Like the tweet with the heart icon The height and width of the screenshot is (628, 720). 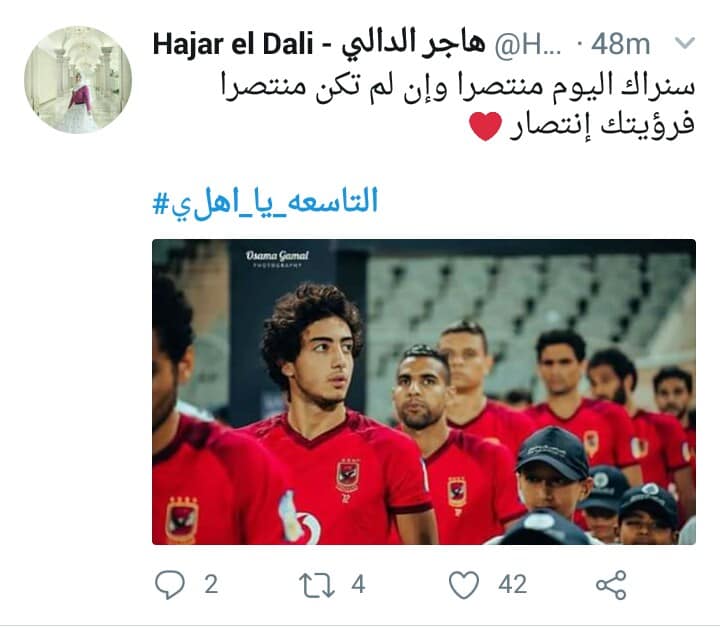pos(463,585)
